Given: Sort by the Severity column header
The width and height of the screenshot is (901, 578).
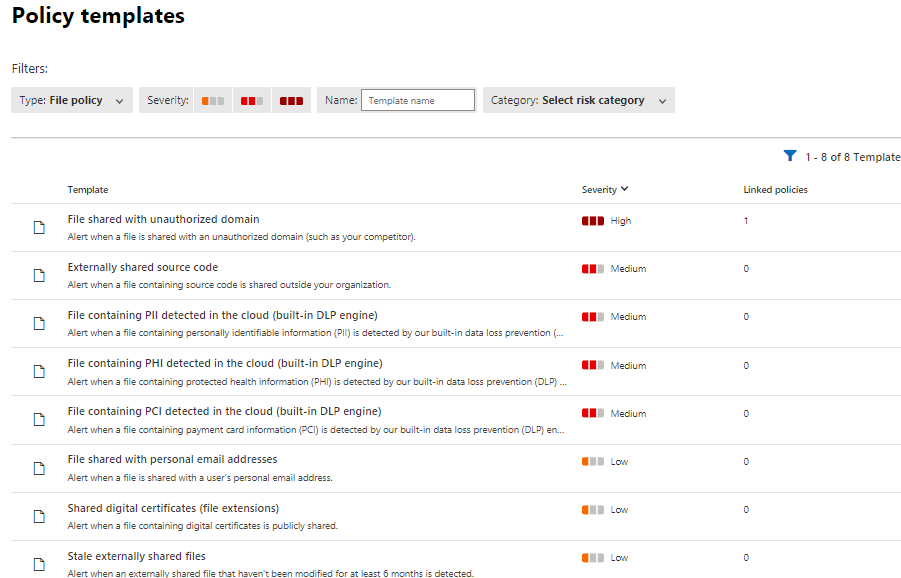Looking at the screenshot, I should coord(604,189).
